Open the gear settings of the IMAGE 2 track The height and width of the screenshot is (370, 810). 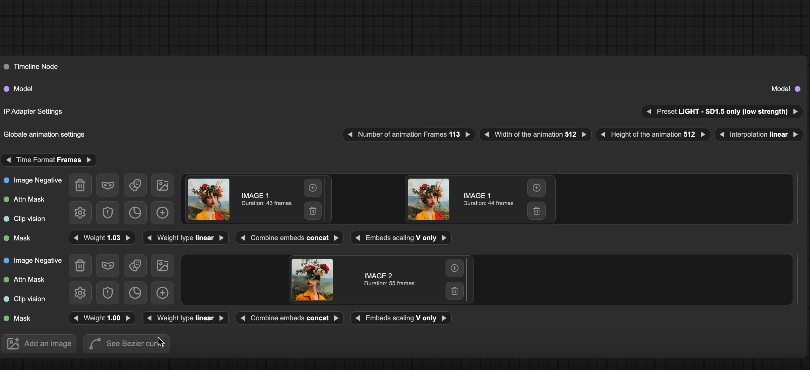coord(80,293)
